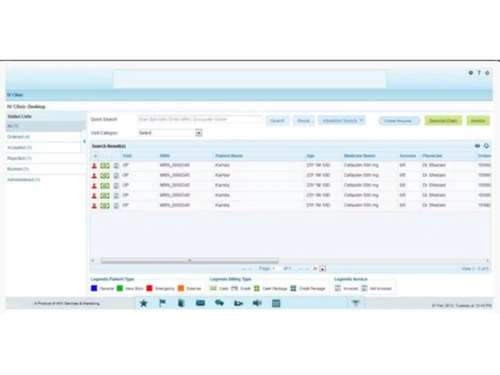This screenshot has width=500, height=375.
Task: Expand the Advanced Search dropdown
Action: (x=342, y=120)
